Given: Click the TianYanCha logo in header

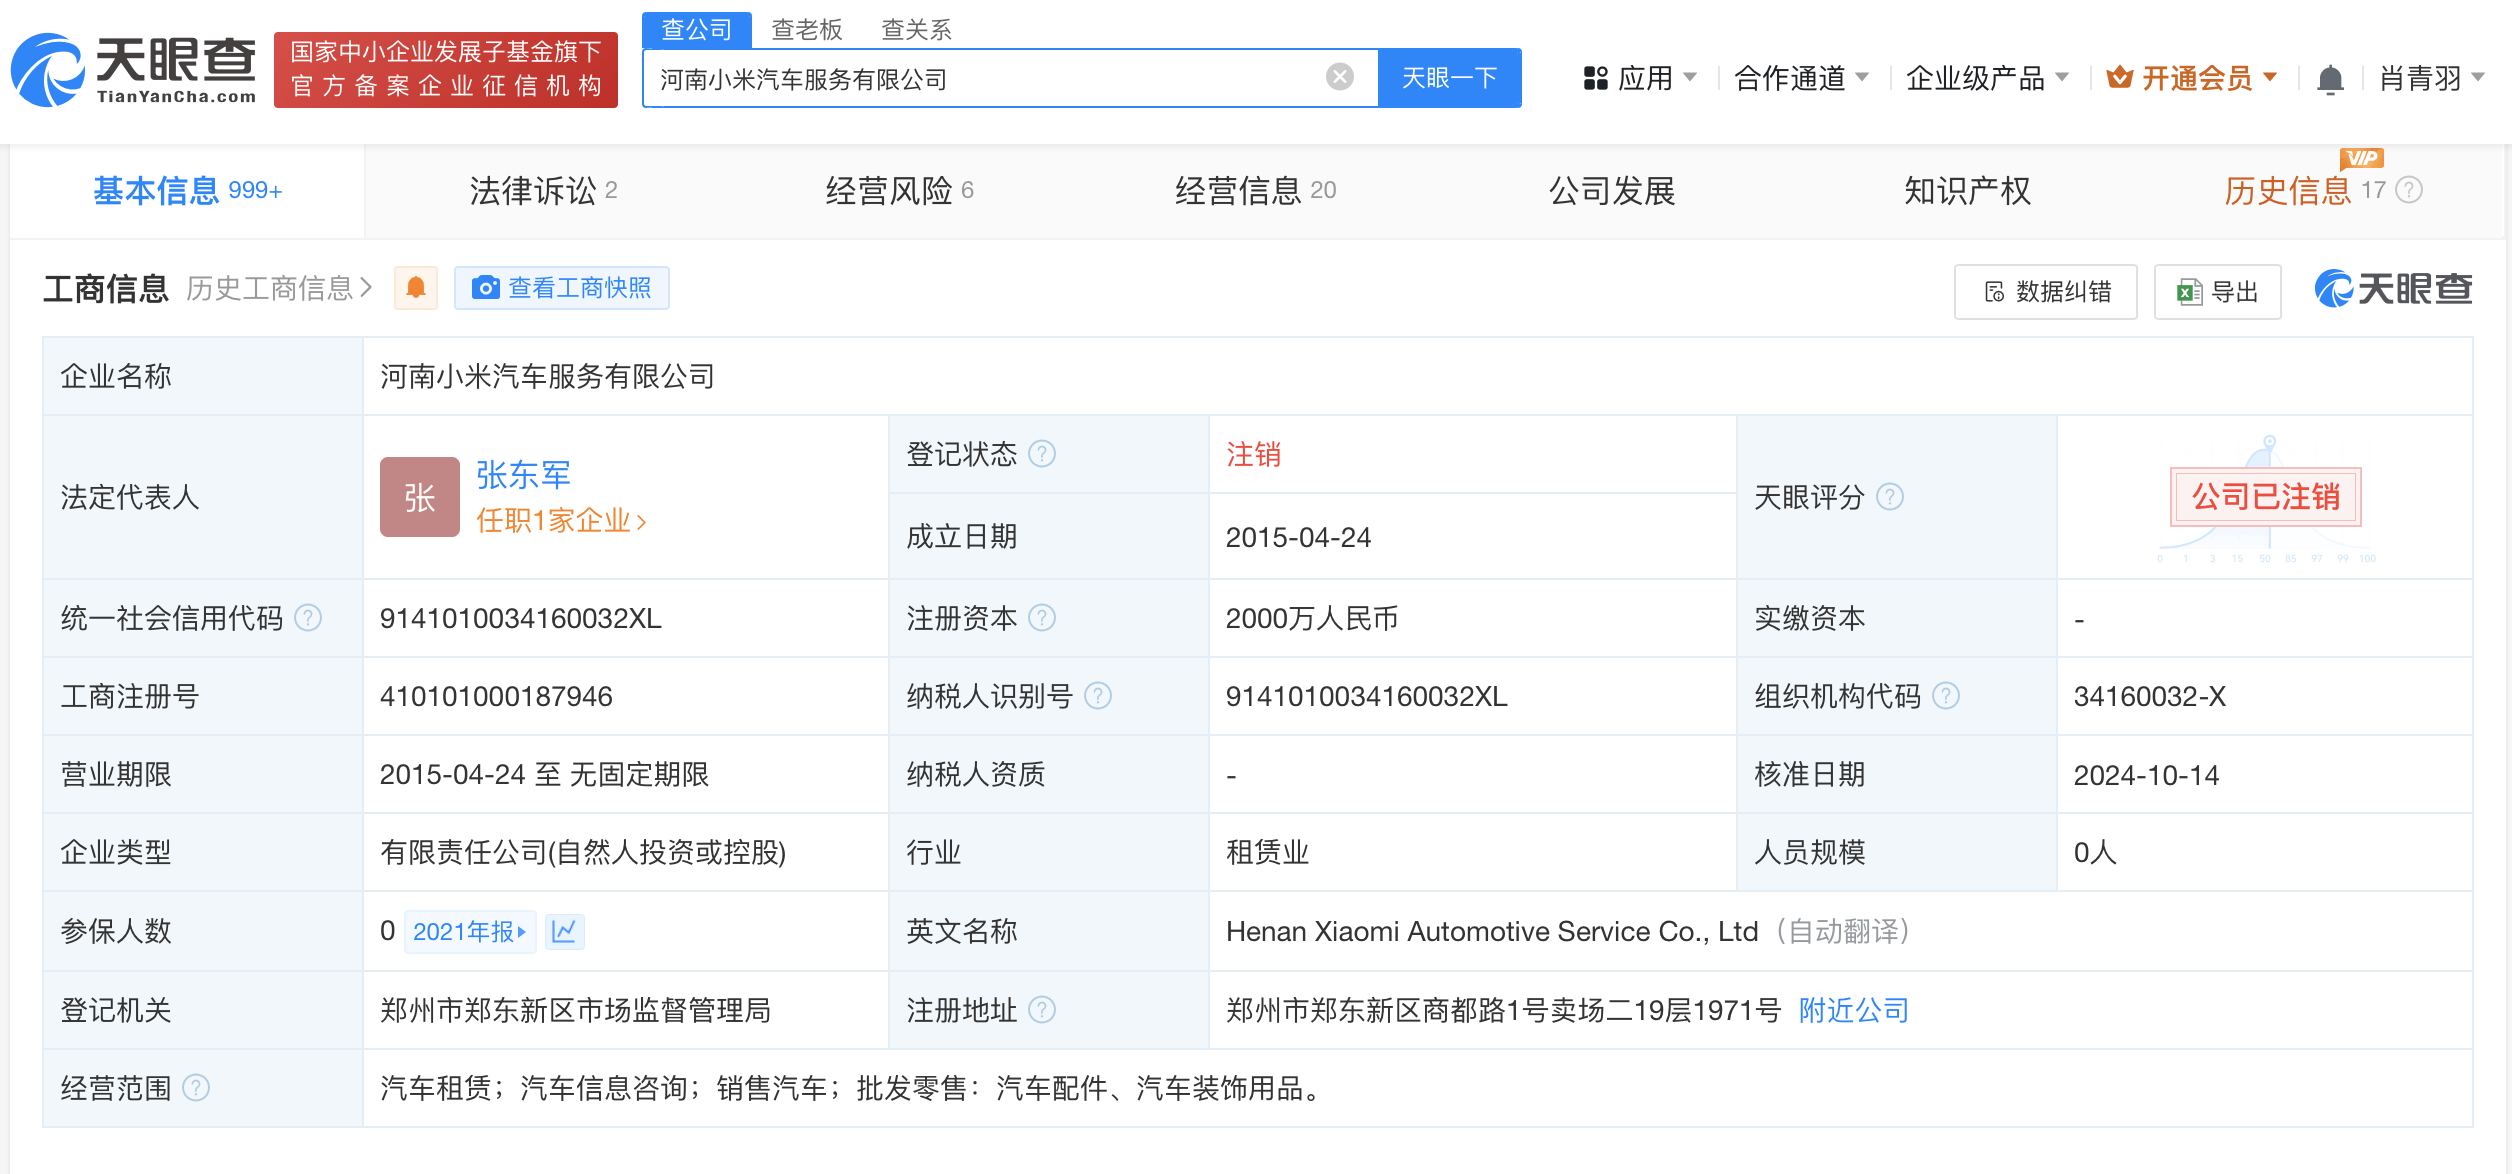Looking at the screenshot, I should [x=133, y=70].
